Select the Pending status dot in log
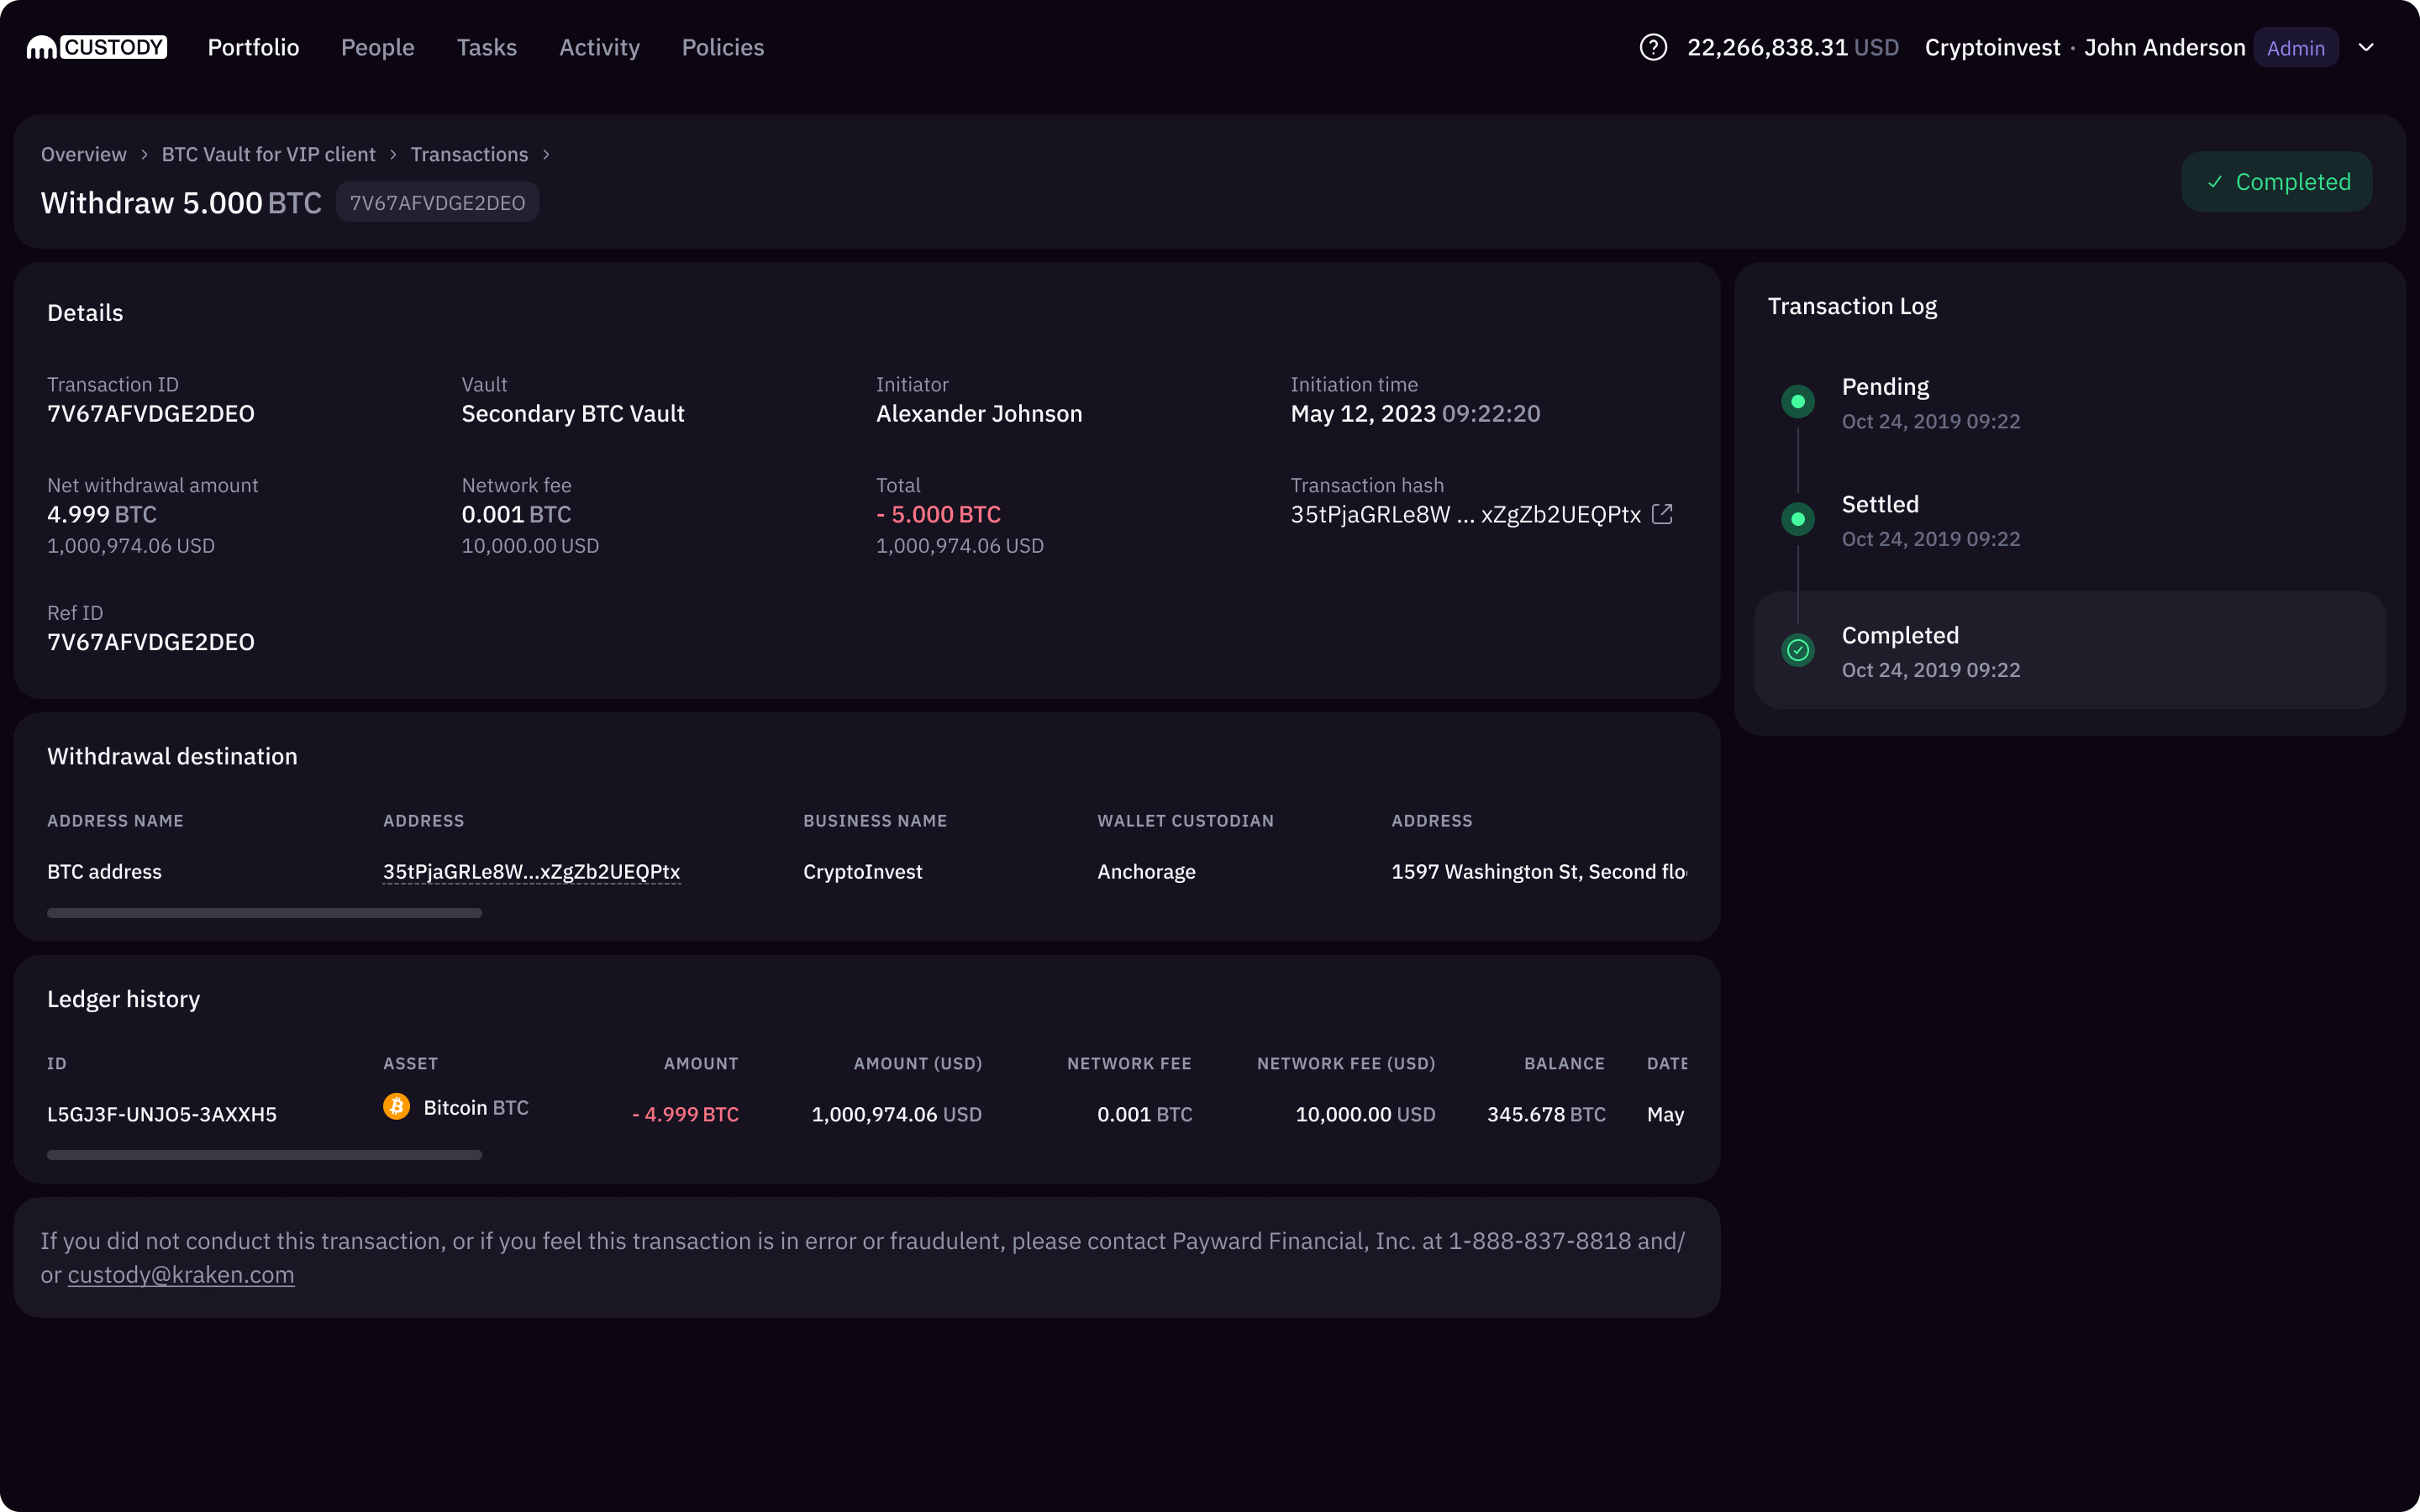This screenshot has height=1512, width=2420. coord(1798,402)
